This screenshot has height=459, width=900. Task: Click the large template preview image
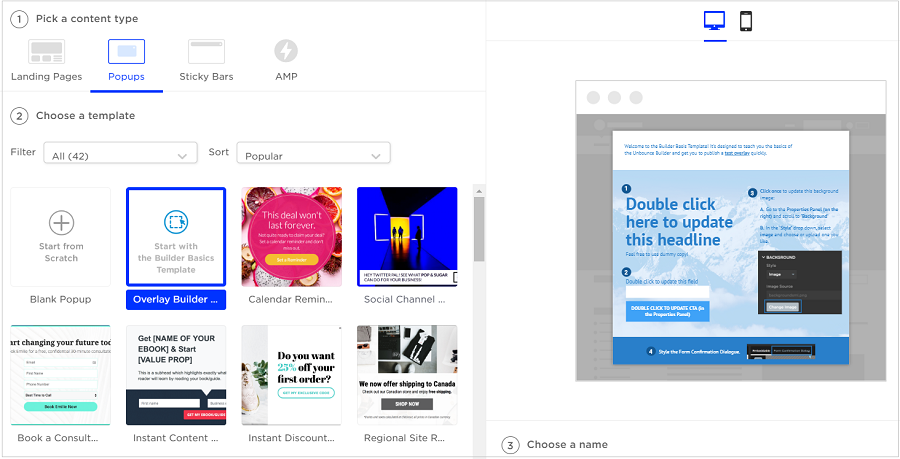pyautogui.click(x=731, y=247)
